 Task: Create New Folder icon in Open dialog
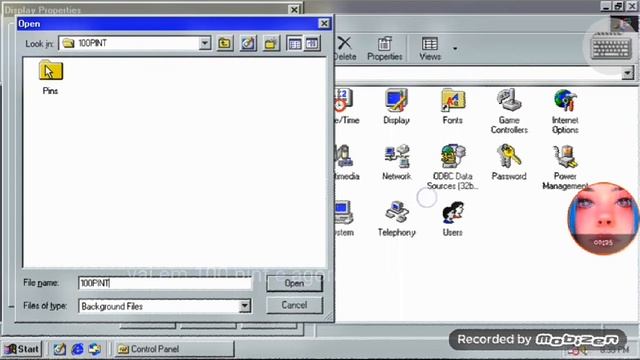point(271,43)
